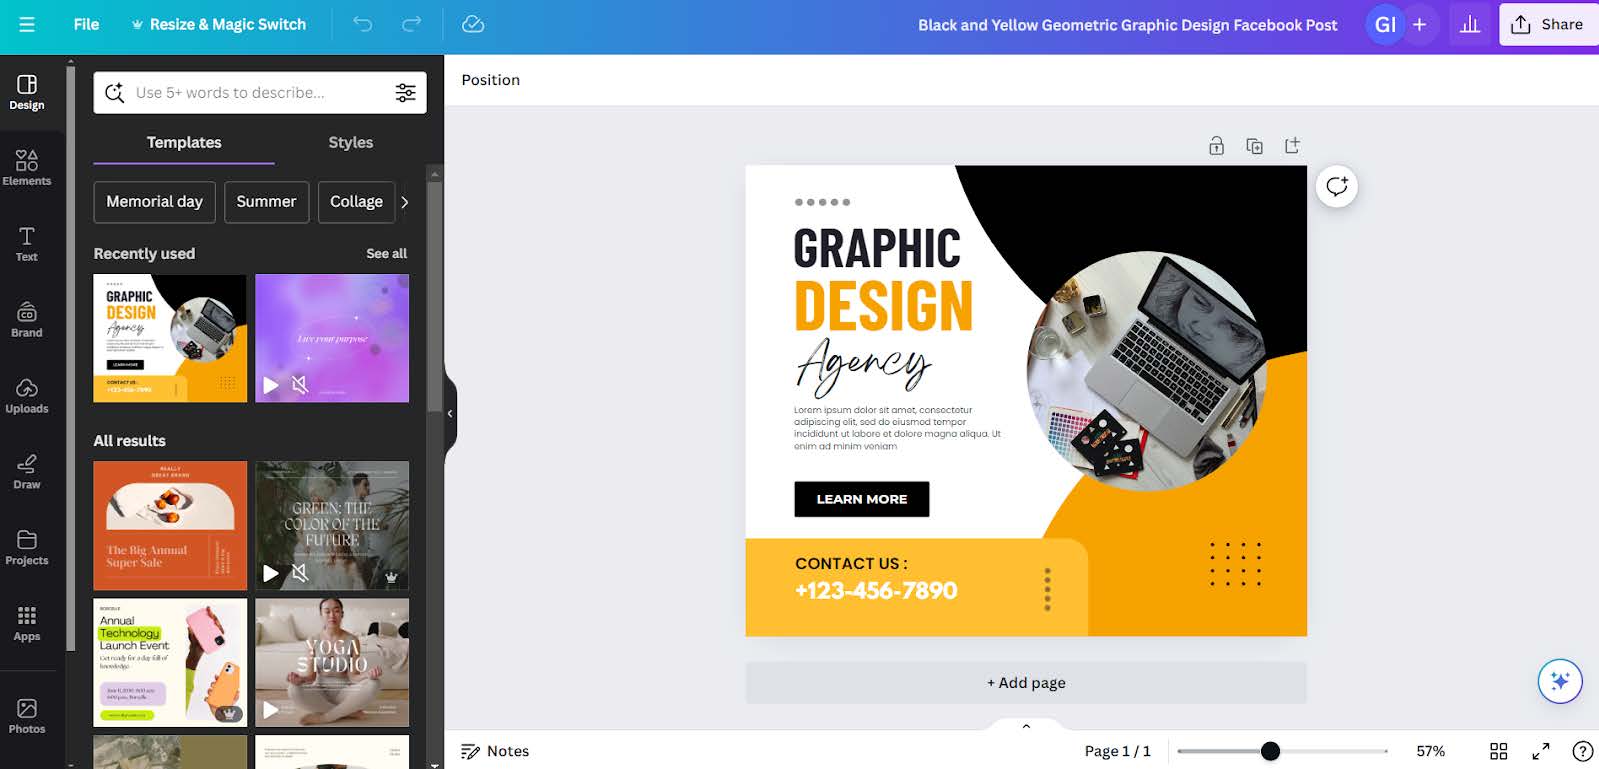Image resolution: width=1599 pixels, height=769 pixels.
Task: Select the Graphic Design Agency recent template
Action: point(170,338)
